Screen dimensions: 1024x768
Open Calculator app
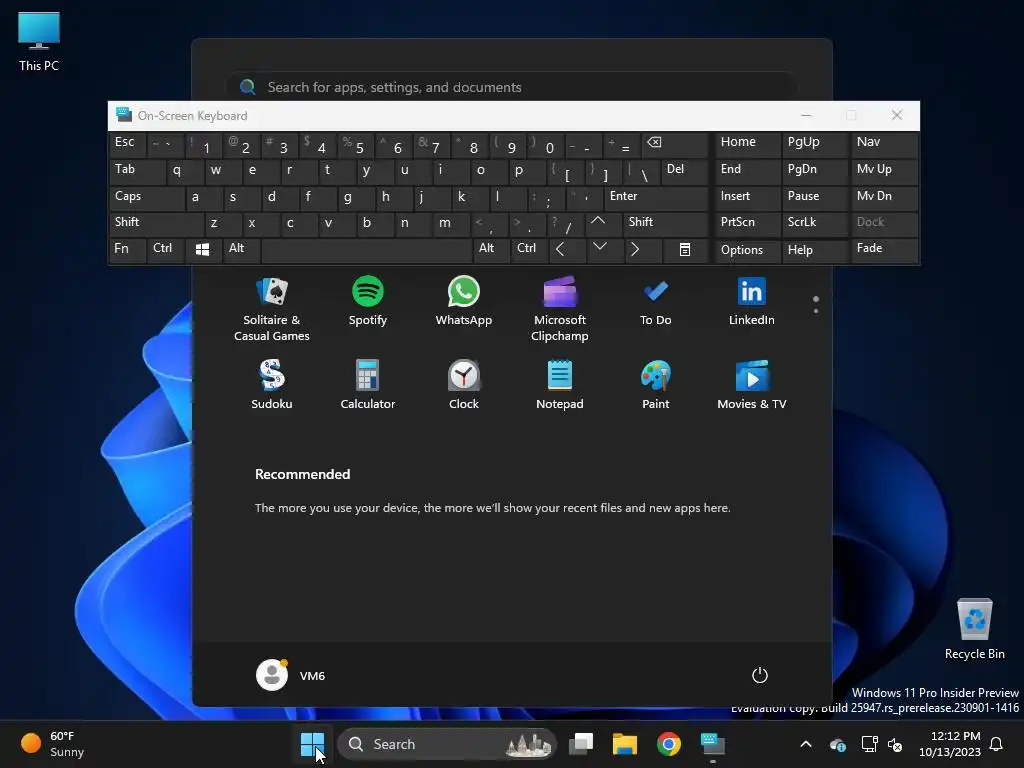tap(368, 385)
